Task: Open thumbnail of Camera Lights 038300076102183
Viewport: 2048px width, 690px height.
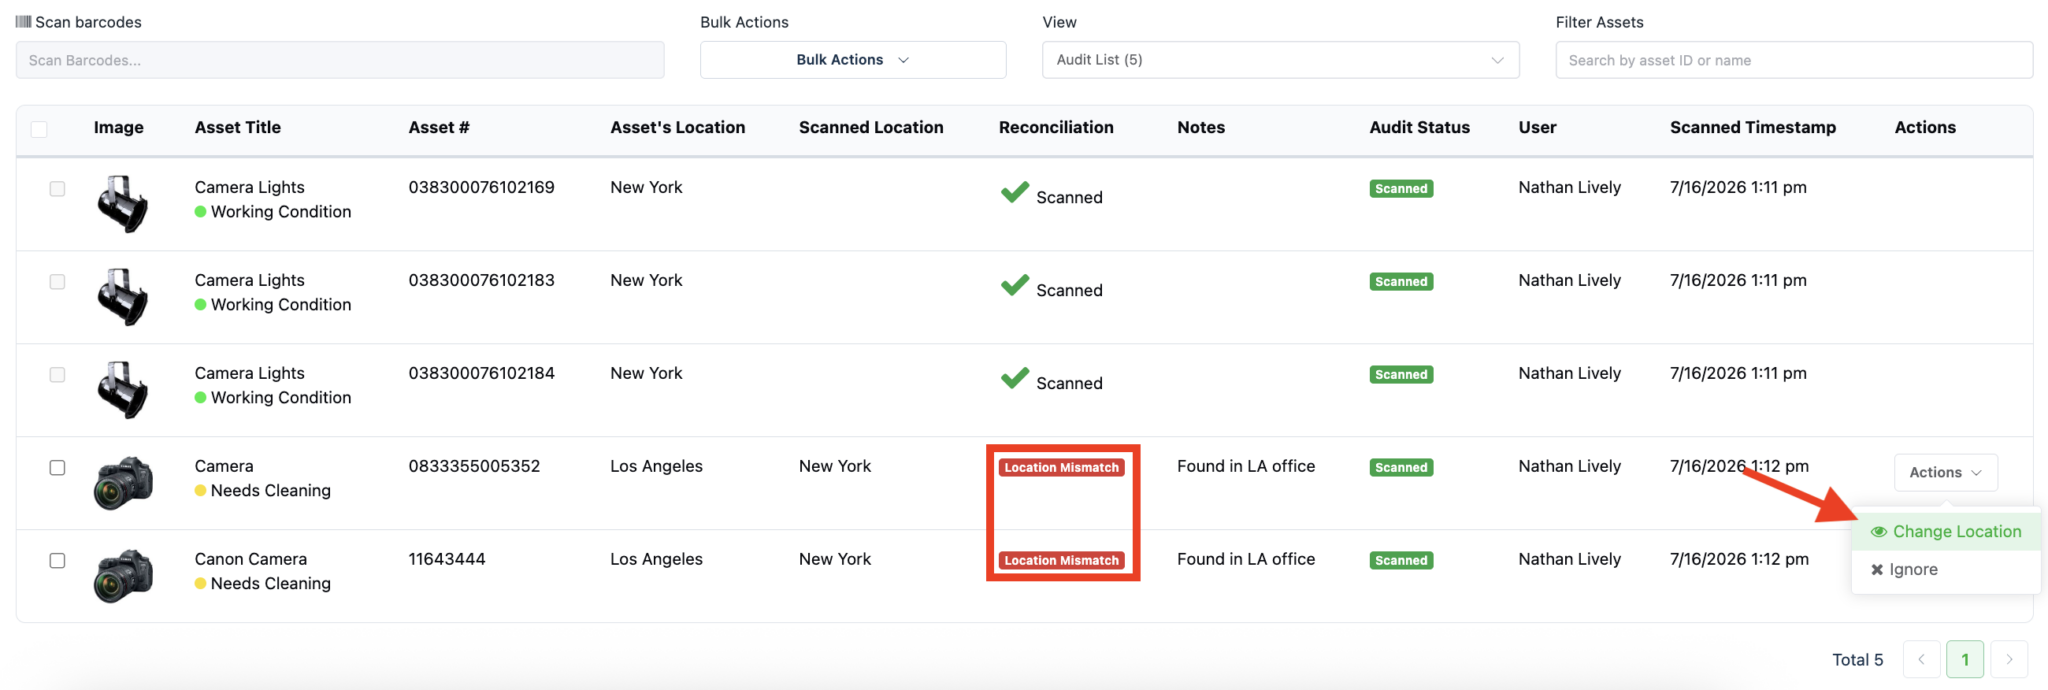Action: click(123, 297)
